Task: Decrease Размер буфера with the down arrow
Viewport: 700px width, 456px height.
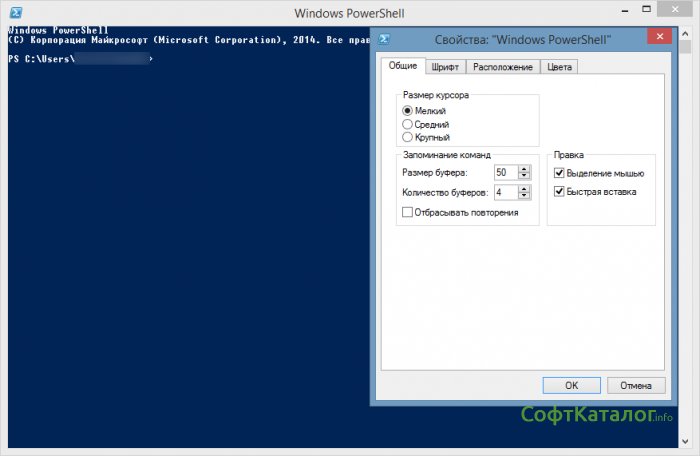Action: click(525, 176)
